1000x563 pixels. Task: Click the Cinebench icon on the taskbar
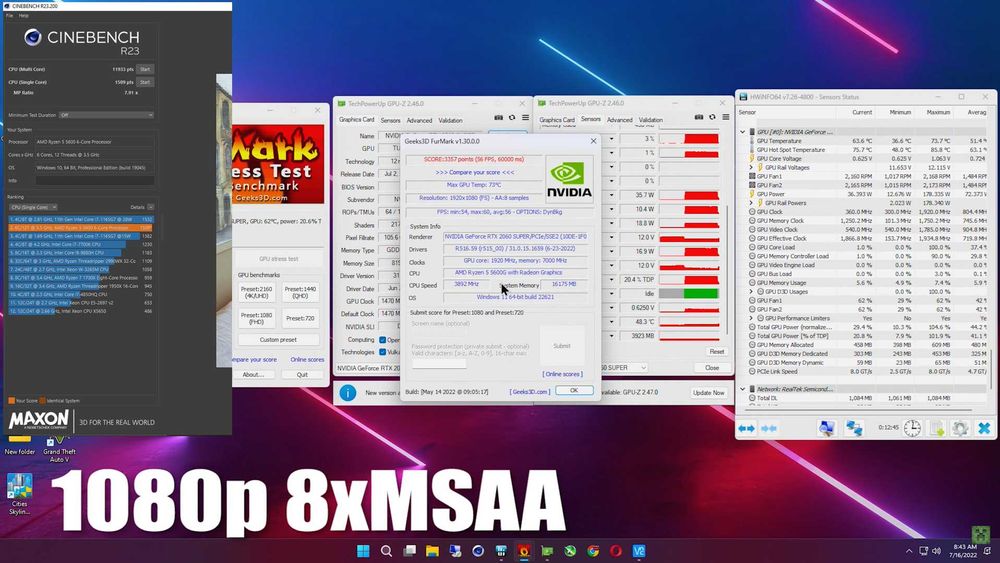coord(478,551)
